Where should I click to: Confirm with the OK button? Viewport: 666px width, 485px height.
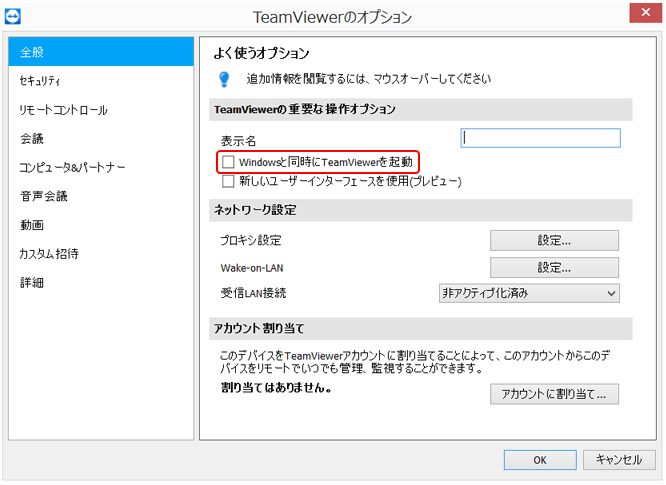[x=539, y=460]
